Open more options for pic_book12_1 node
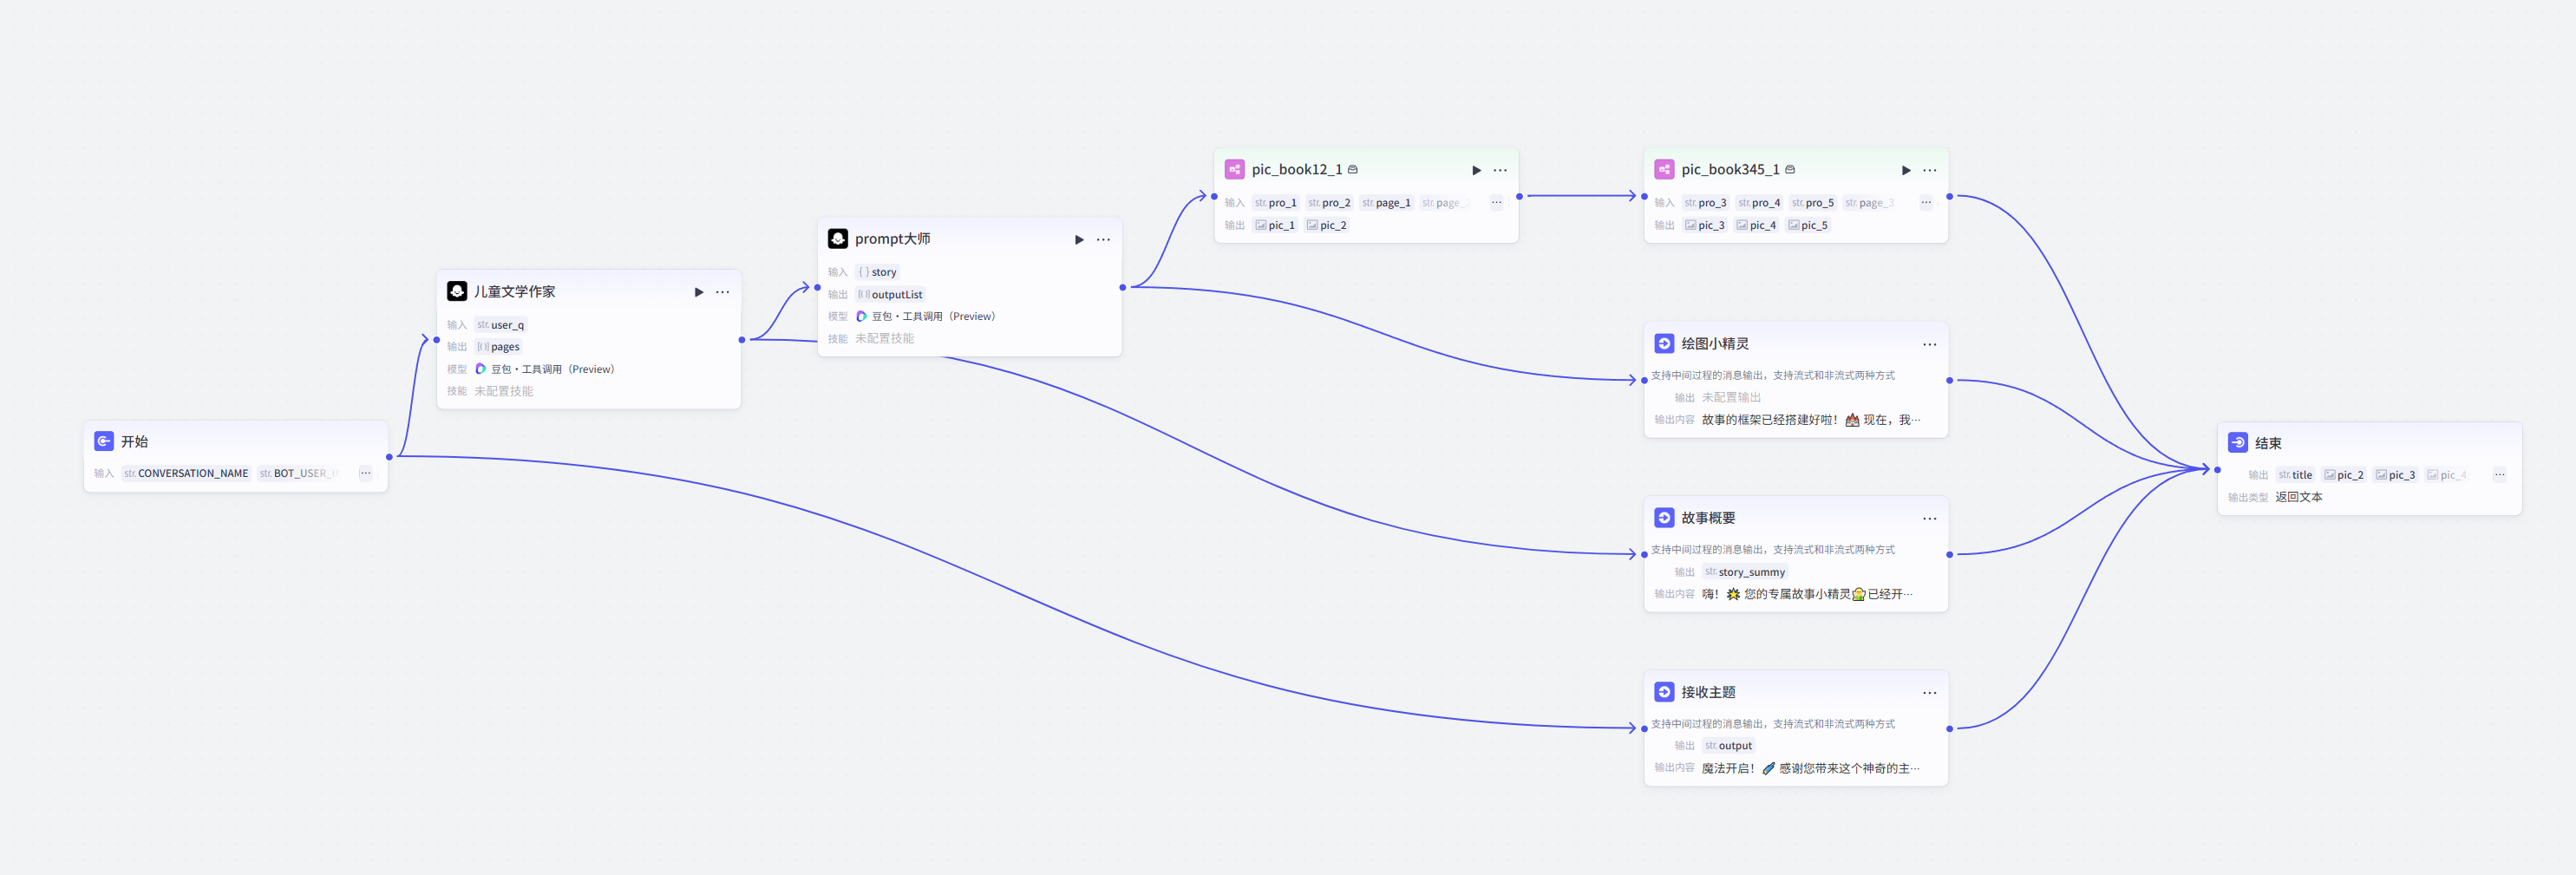Image resolution: width=2576 pixels, height=875 pixels. [1500, 170]
